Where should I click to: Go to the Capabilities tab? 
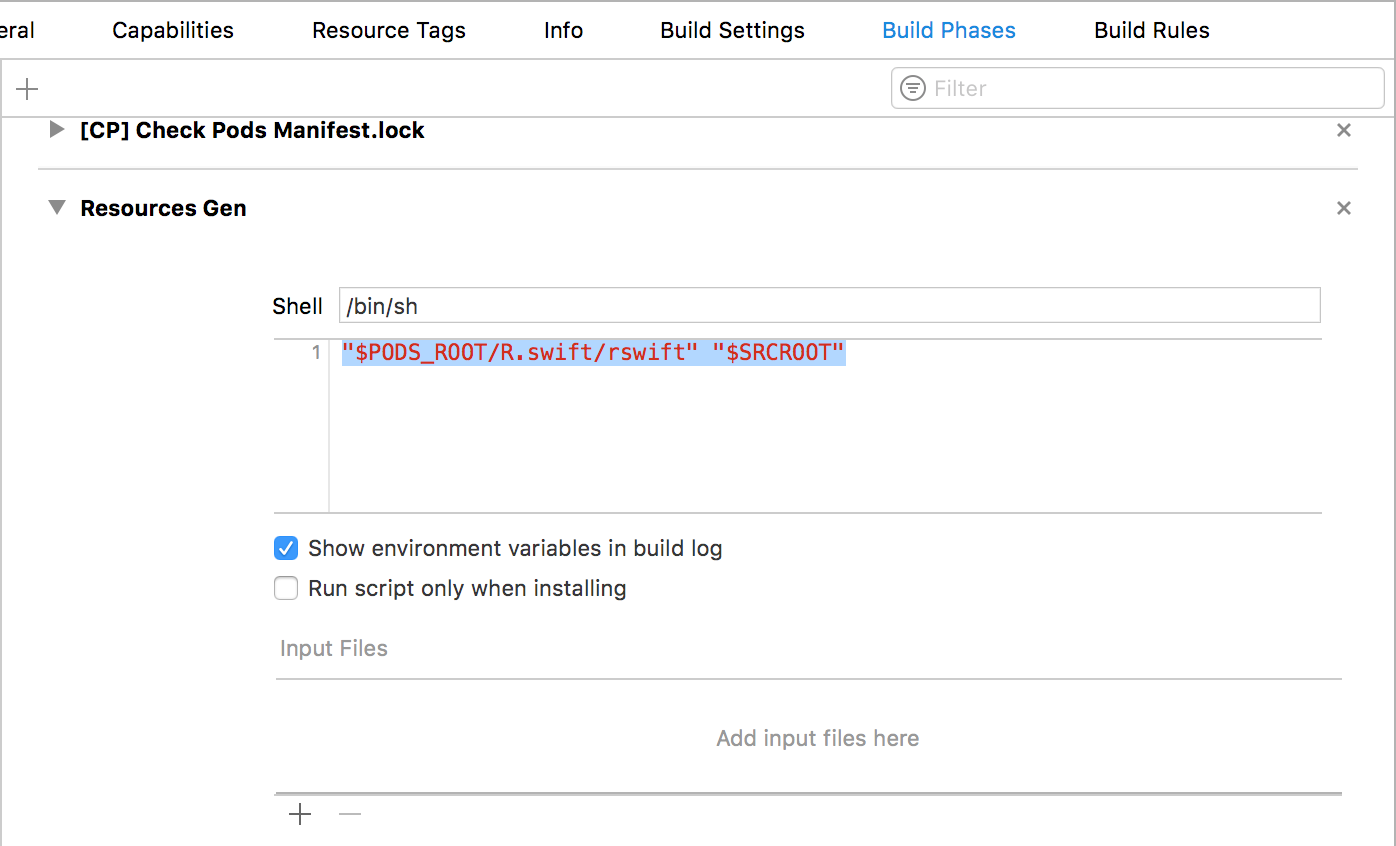pos(173,30)
